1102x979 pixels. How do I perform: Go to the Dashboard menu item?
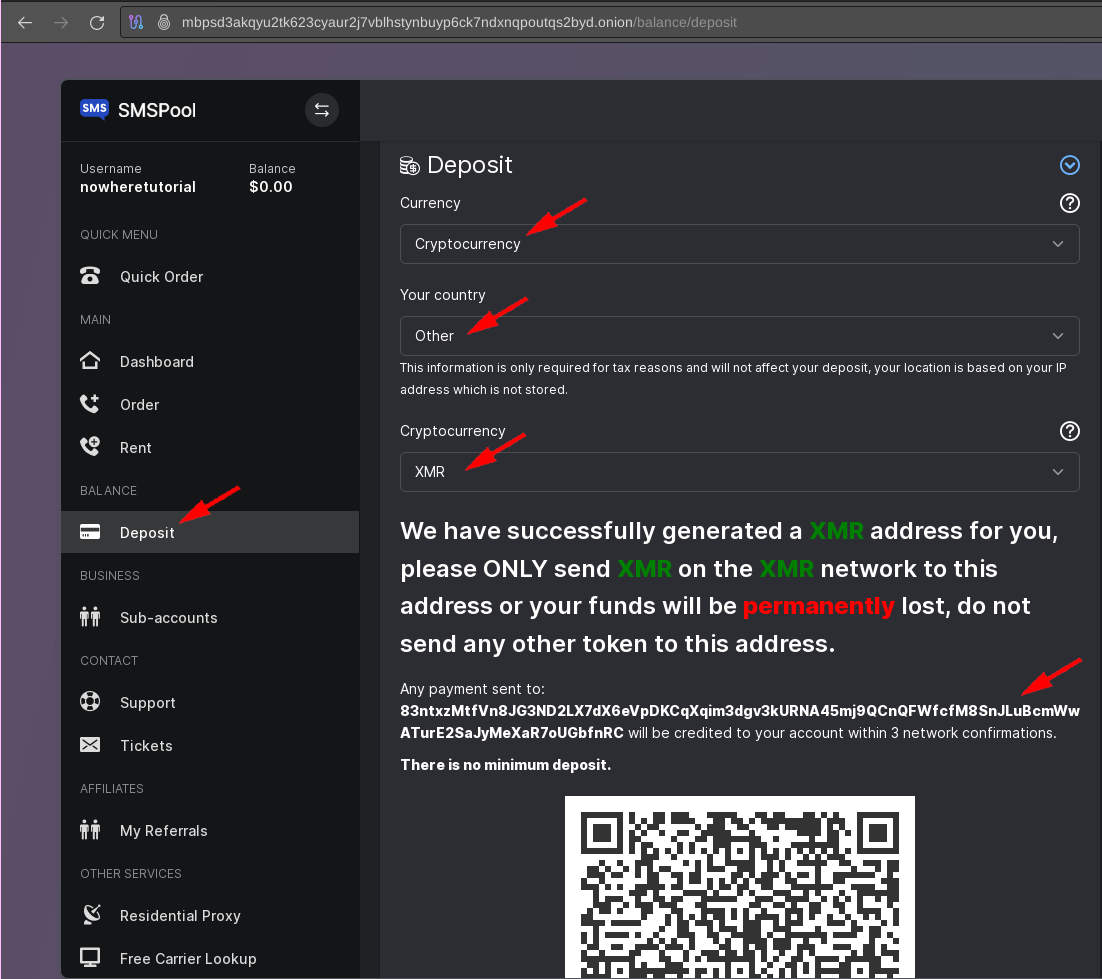point(210,362)
